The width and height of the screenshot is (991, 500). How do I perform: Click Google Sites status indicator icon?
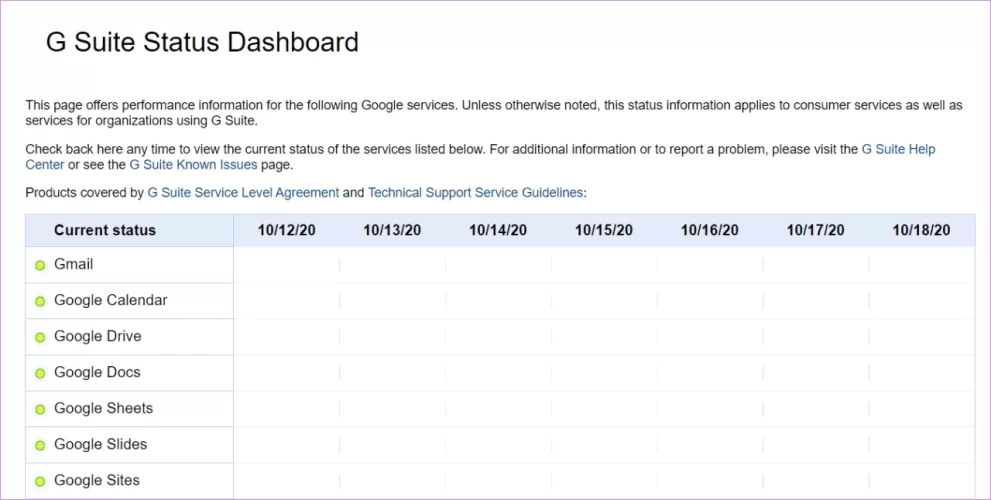[x=40, y=482]
